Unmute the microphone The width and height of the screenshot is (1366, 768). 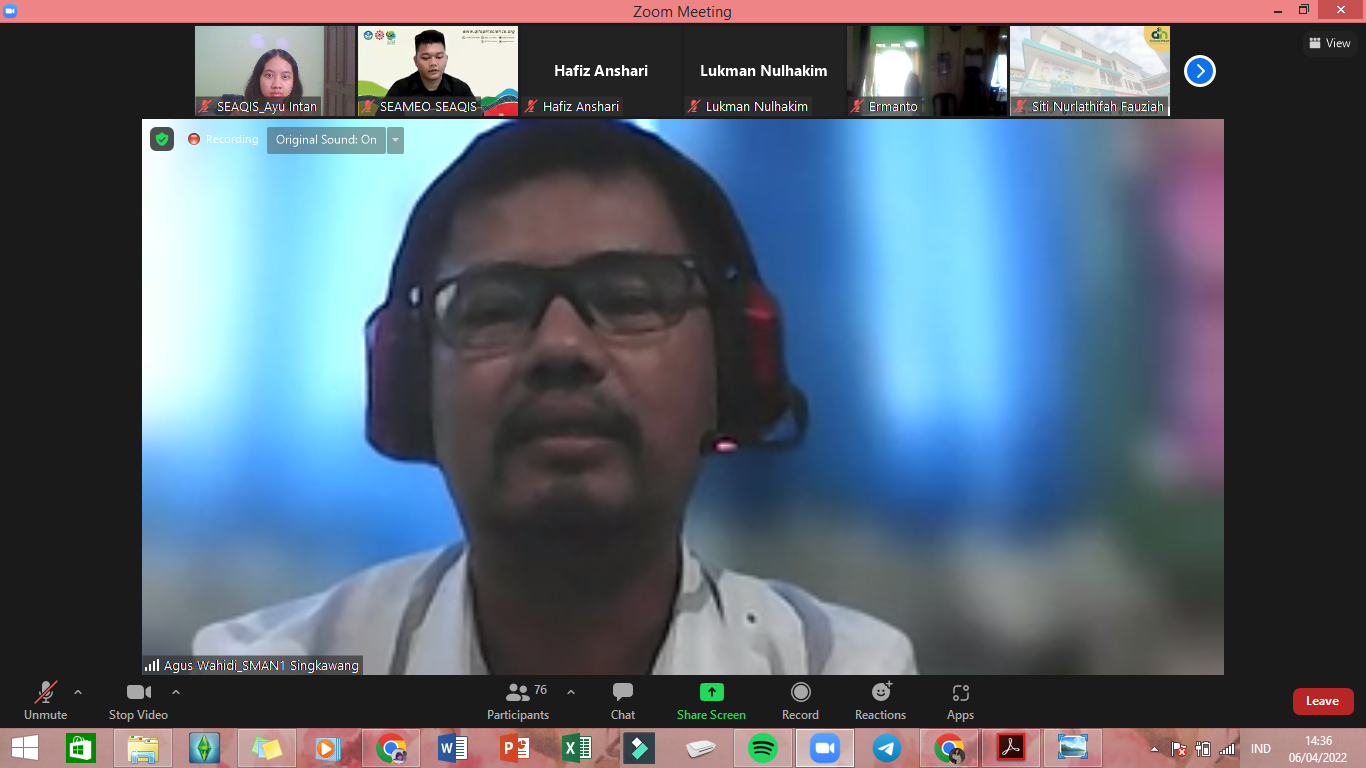click(x=46, y=701)
